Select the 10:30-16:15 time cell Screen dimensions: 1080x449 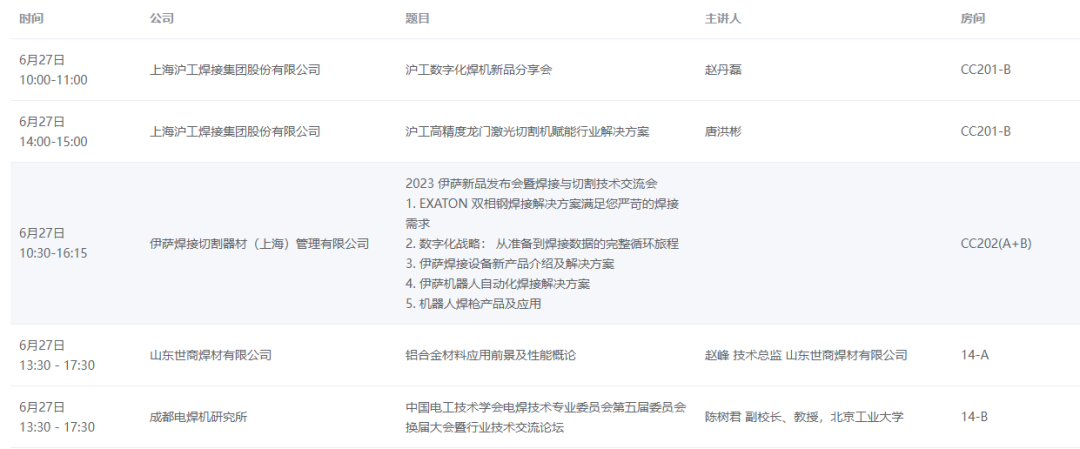click(53, 253)
